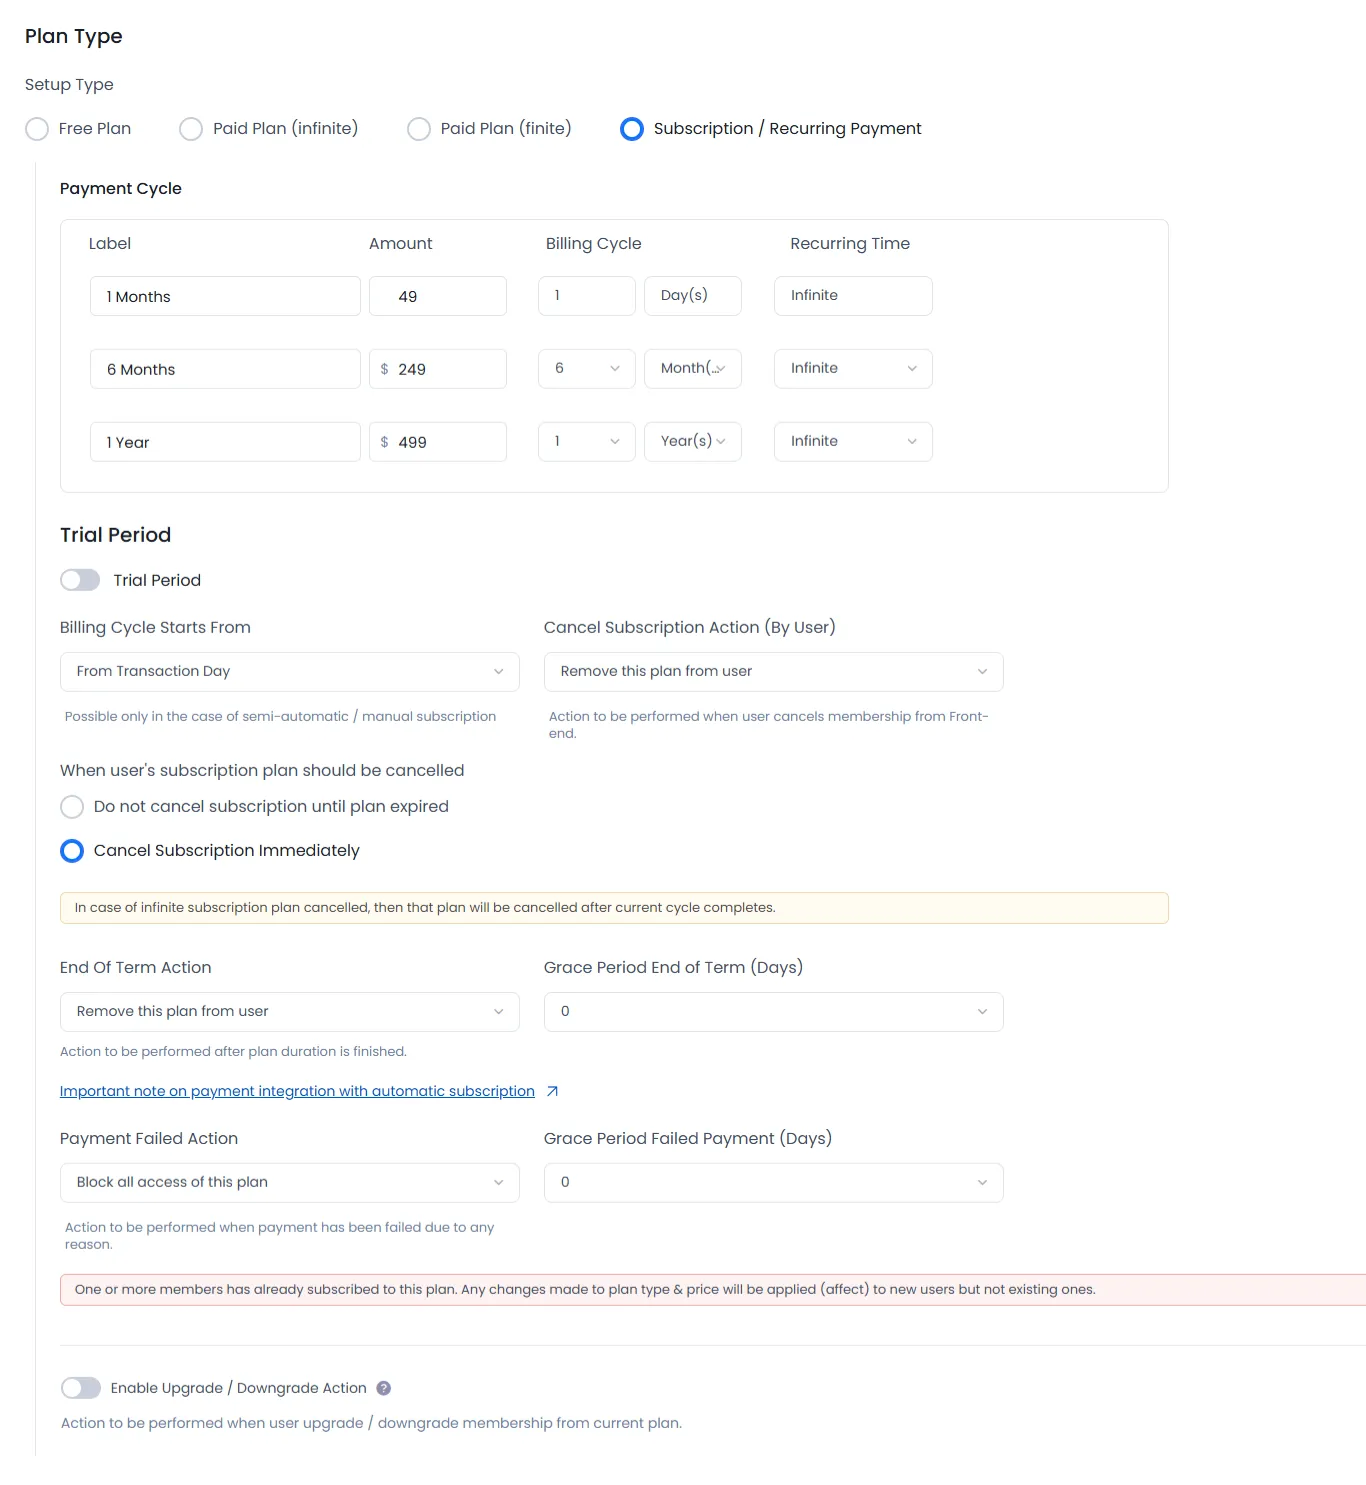Viewport: 1366px width, 1485px height.
Task: Enable the Trial Period toggle
Action: tap(80, 580)
